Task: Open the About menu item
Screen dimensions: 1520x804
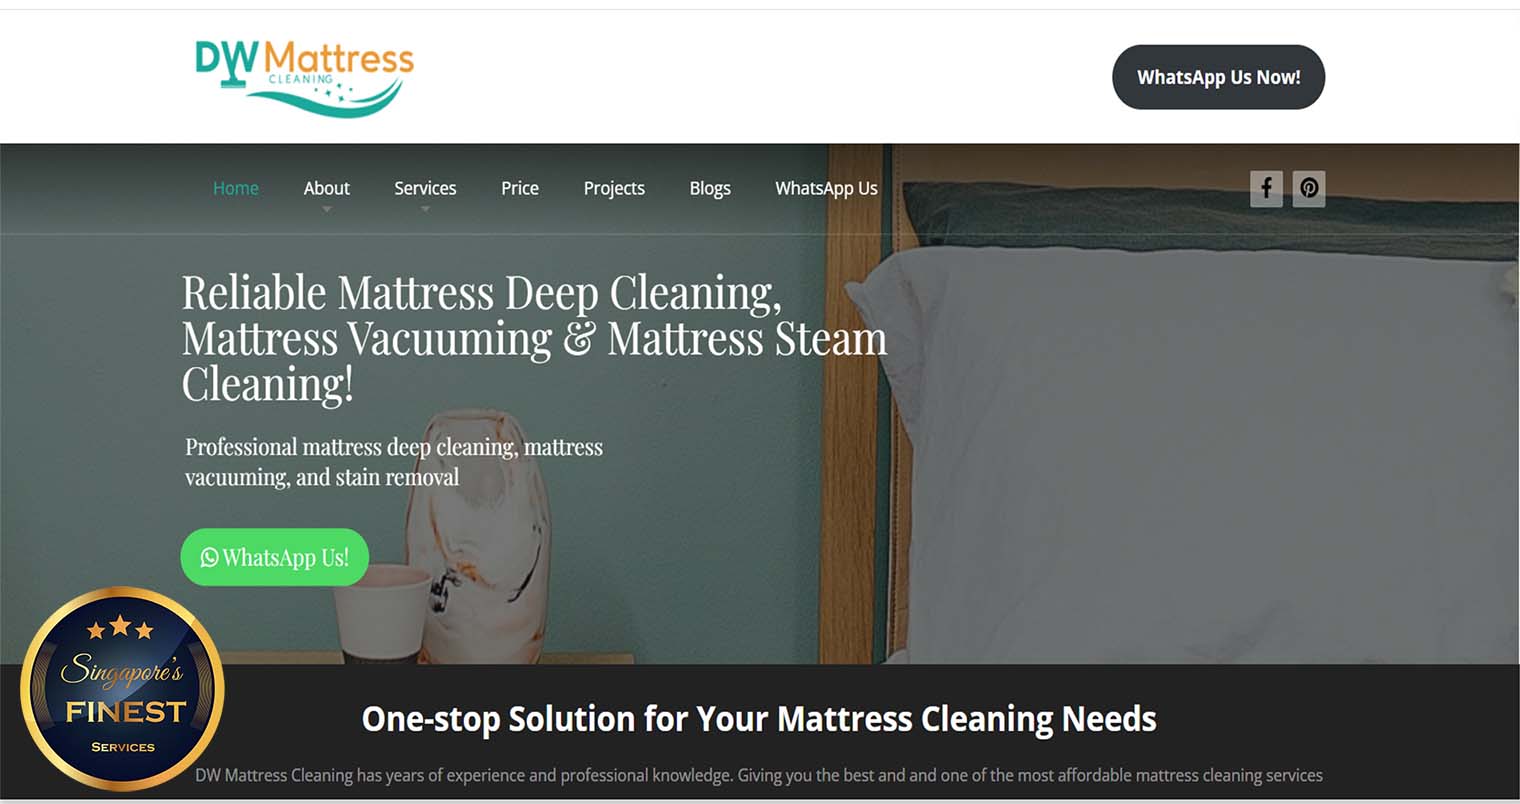Action: (x=326, y=188)
